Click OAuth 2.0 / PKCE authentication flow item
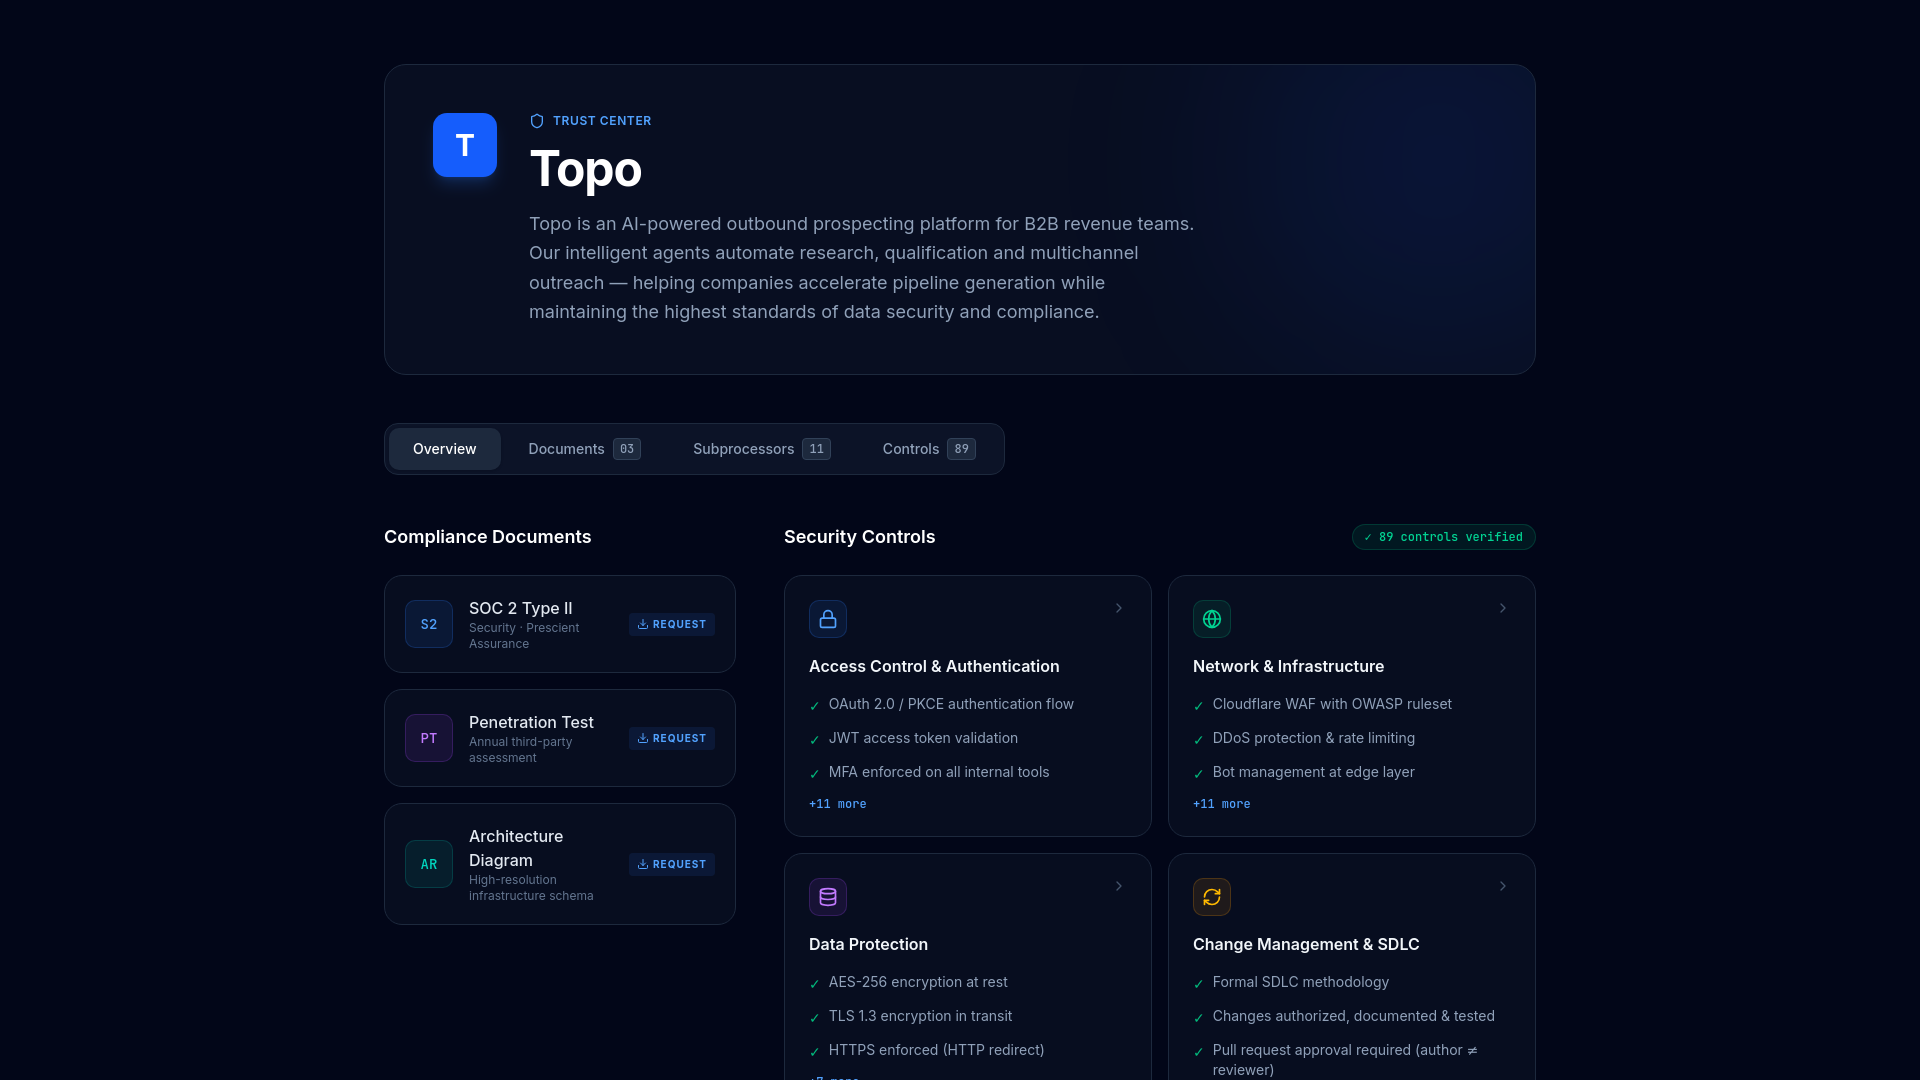 951,704
